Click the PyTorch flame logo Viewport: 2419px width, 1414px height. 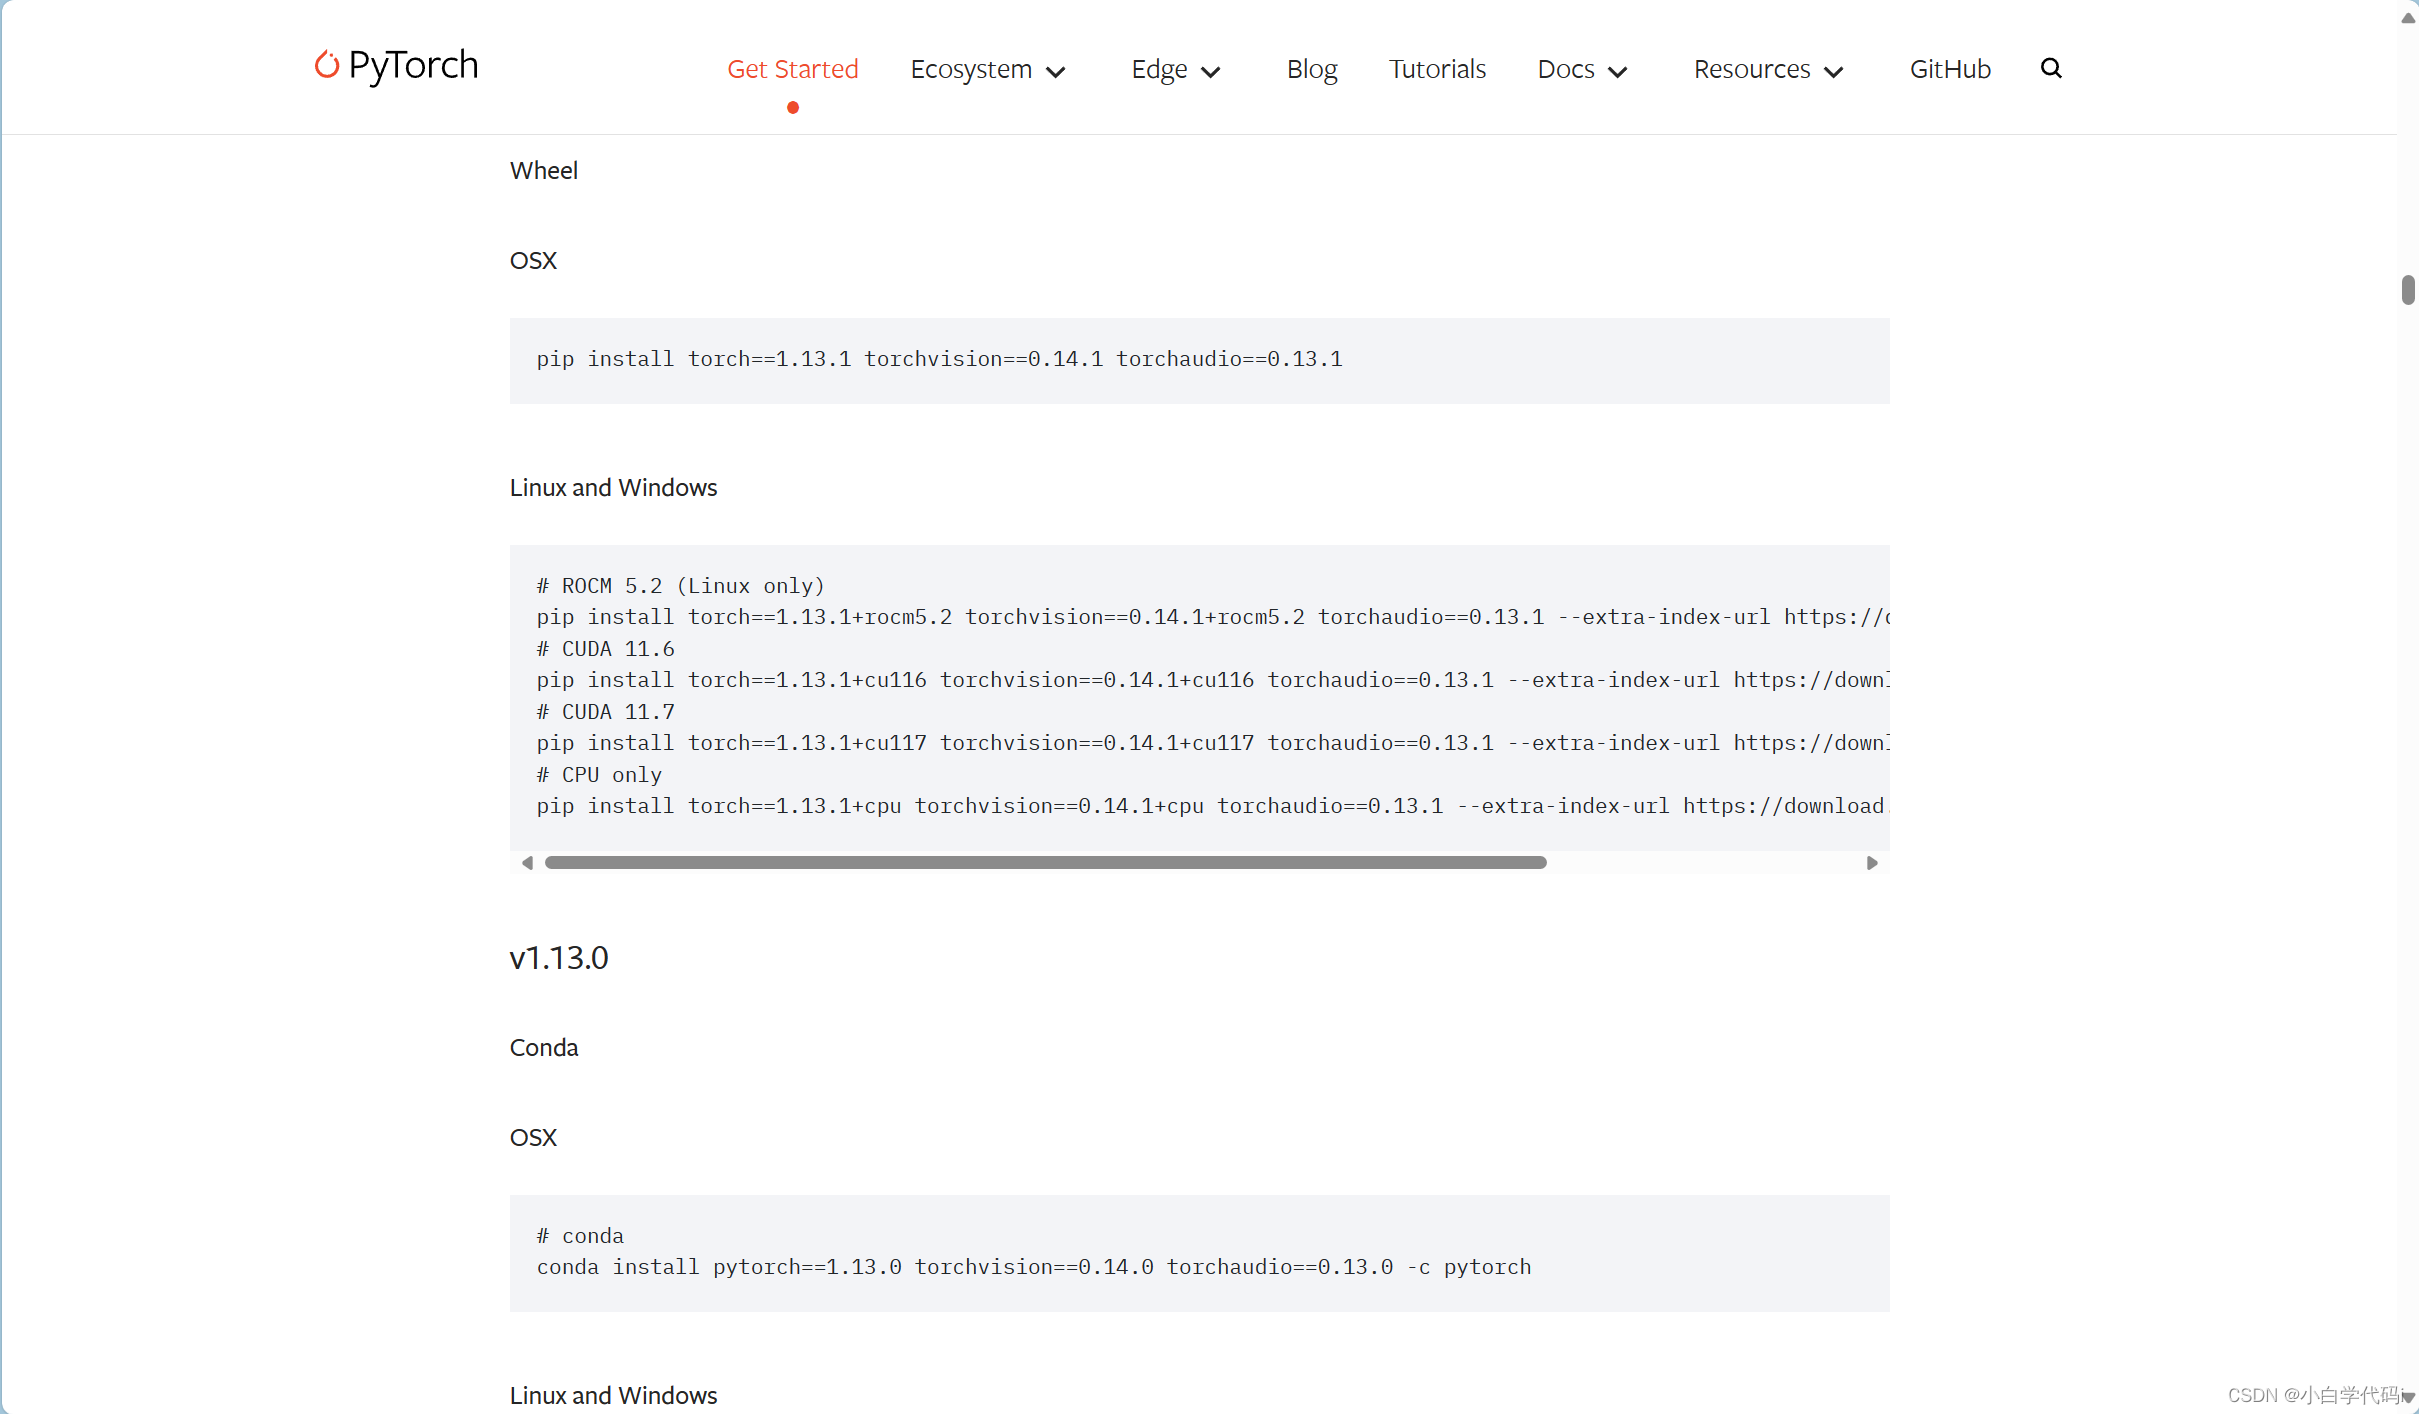tap(328, 64)
